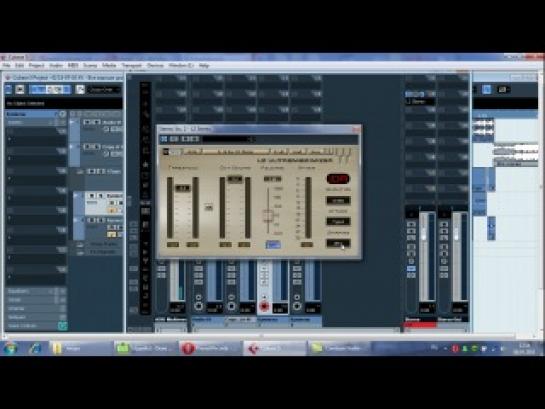This screenshot has height=409, width=545.
Task: Toggle Mute on the Audio 01 track
Action: click(x=87, y=122)
